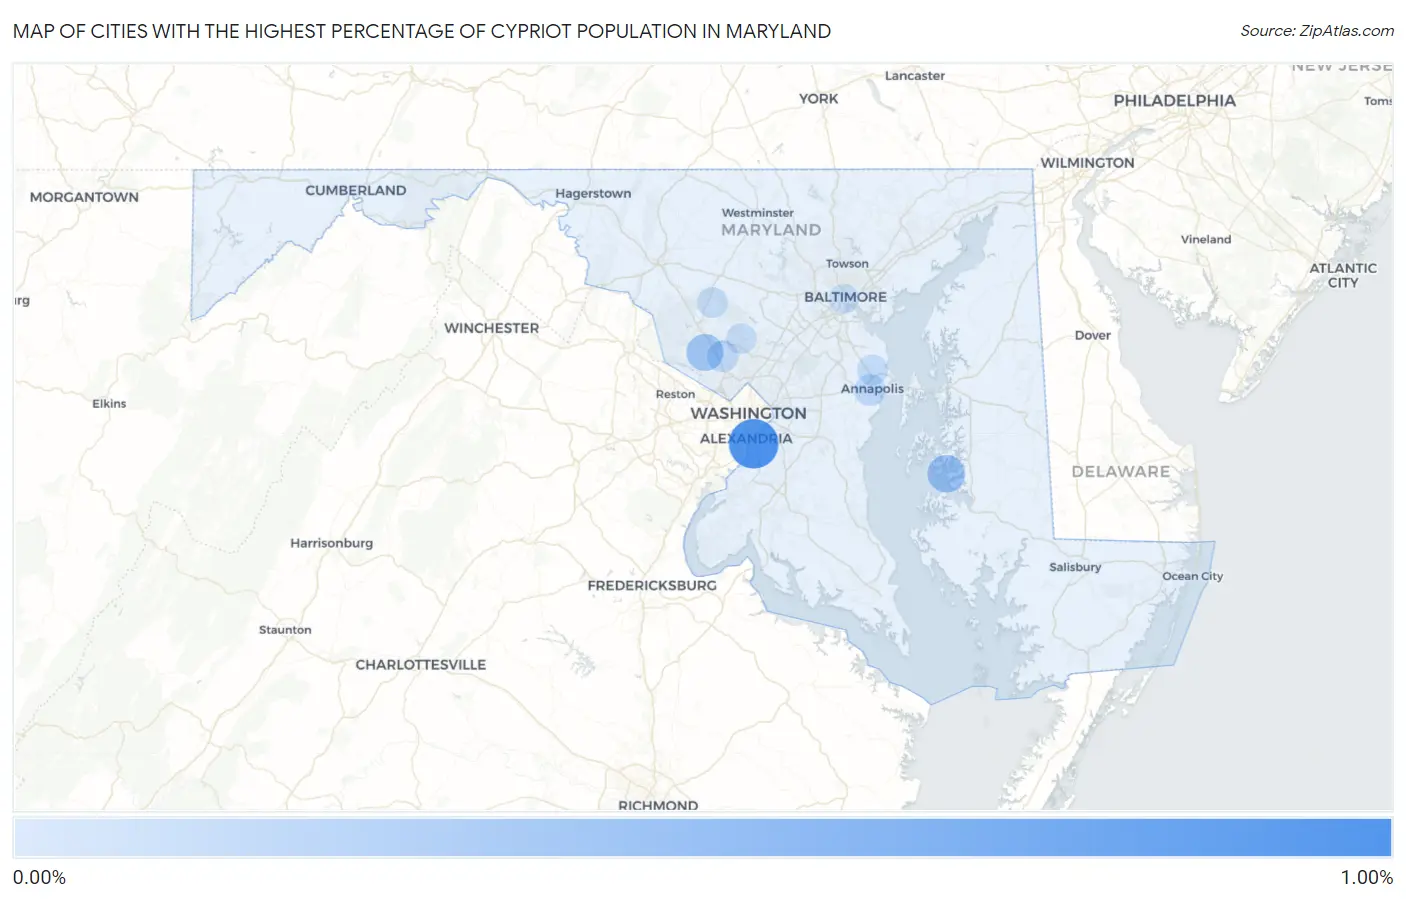The image size is (1406, 899).
Task: Click the PHILADELPHIA city label
Action: tap(1174, 100)
